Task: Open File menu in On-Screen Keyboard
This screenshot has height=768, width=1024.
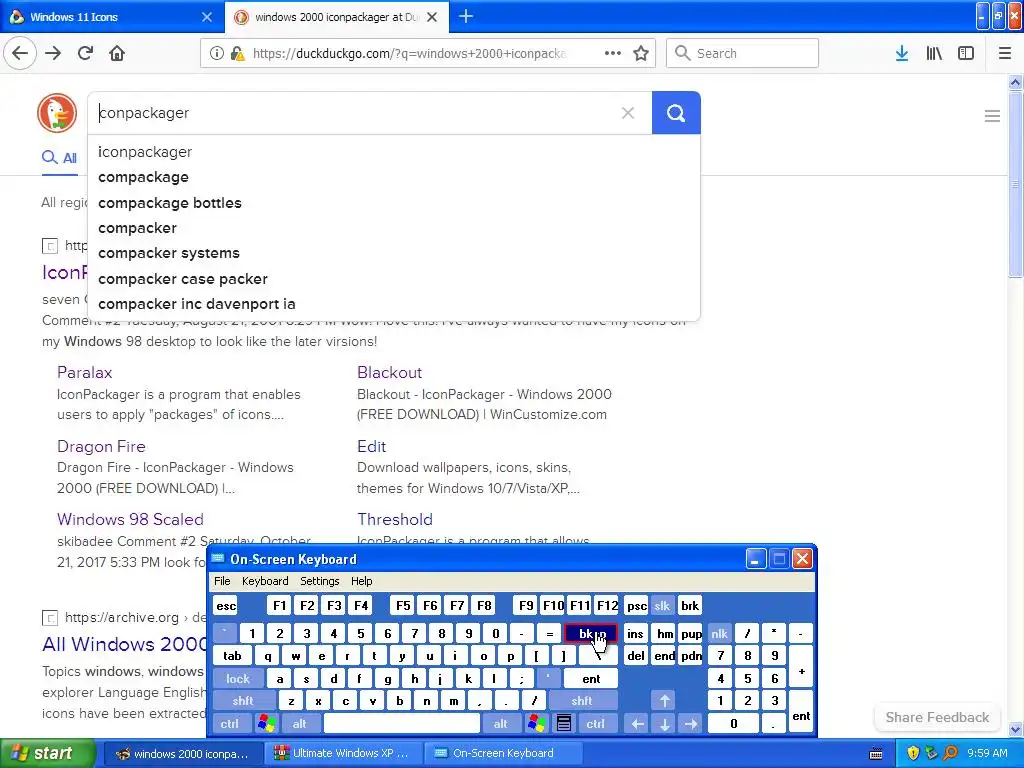Action: pyautogui.click(x=222, y=581)
